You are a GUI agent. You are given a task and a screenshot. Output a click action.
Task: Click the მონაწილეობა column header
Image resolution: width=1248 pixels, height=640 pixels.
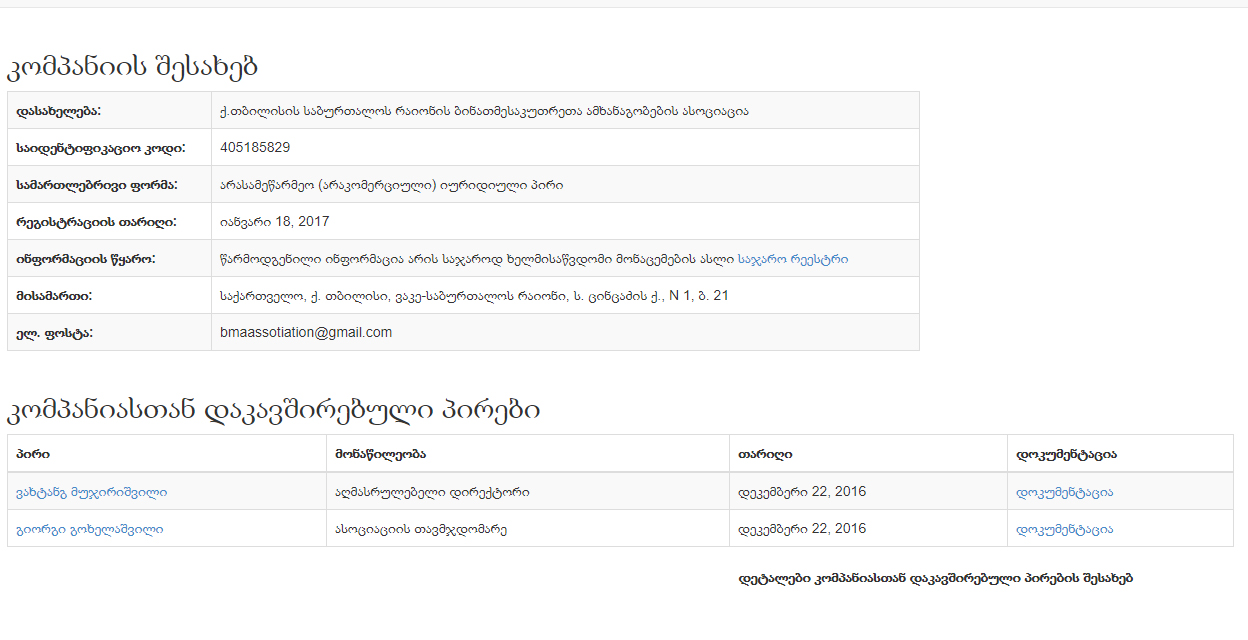[x=380, y=454]
